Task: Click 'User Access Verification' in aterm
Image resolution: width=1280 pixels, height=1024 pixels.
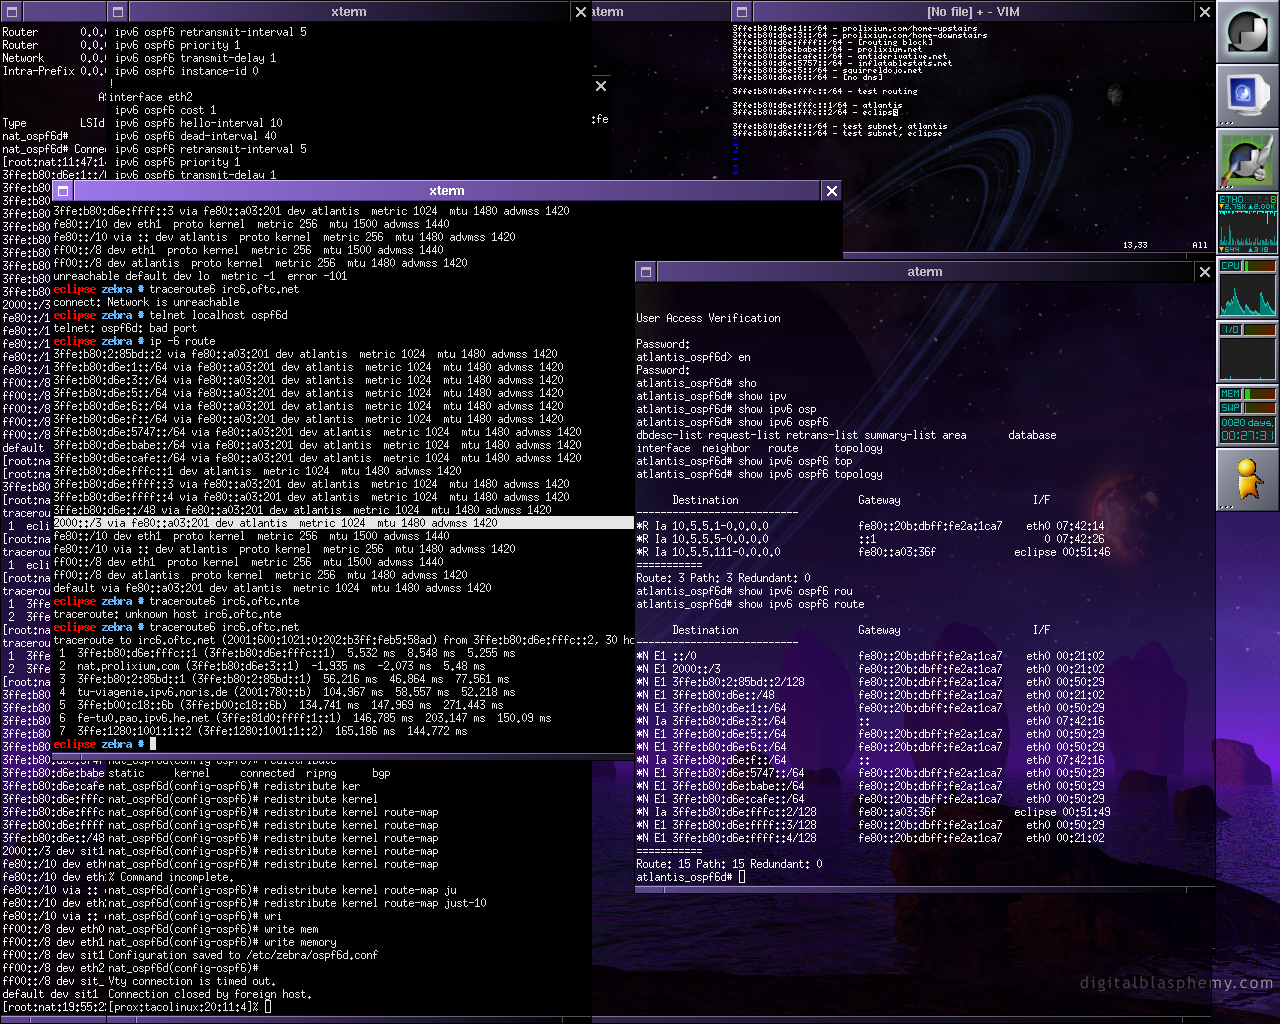Action: pyautogui.click(x=708, y=318)
